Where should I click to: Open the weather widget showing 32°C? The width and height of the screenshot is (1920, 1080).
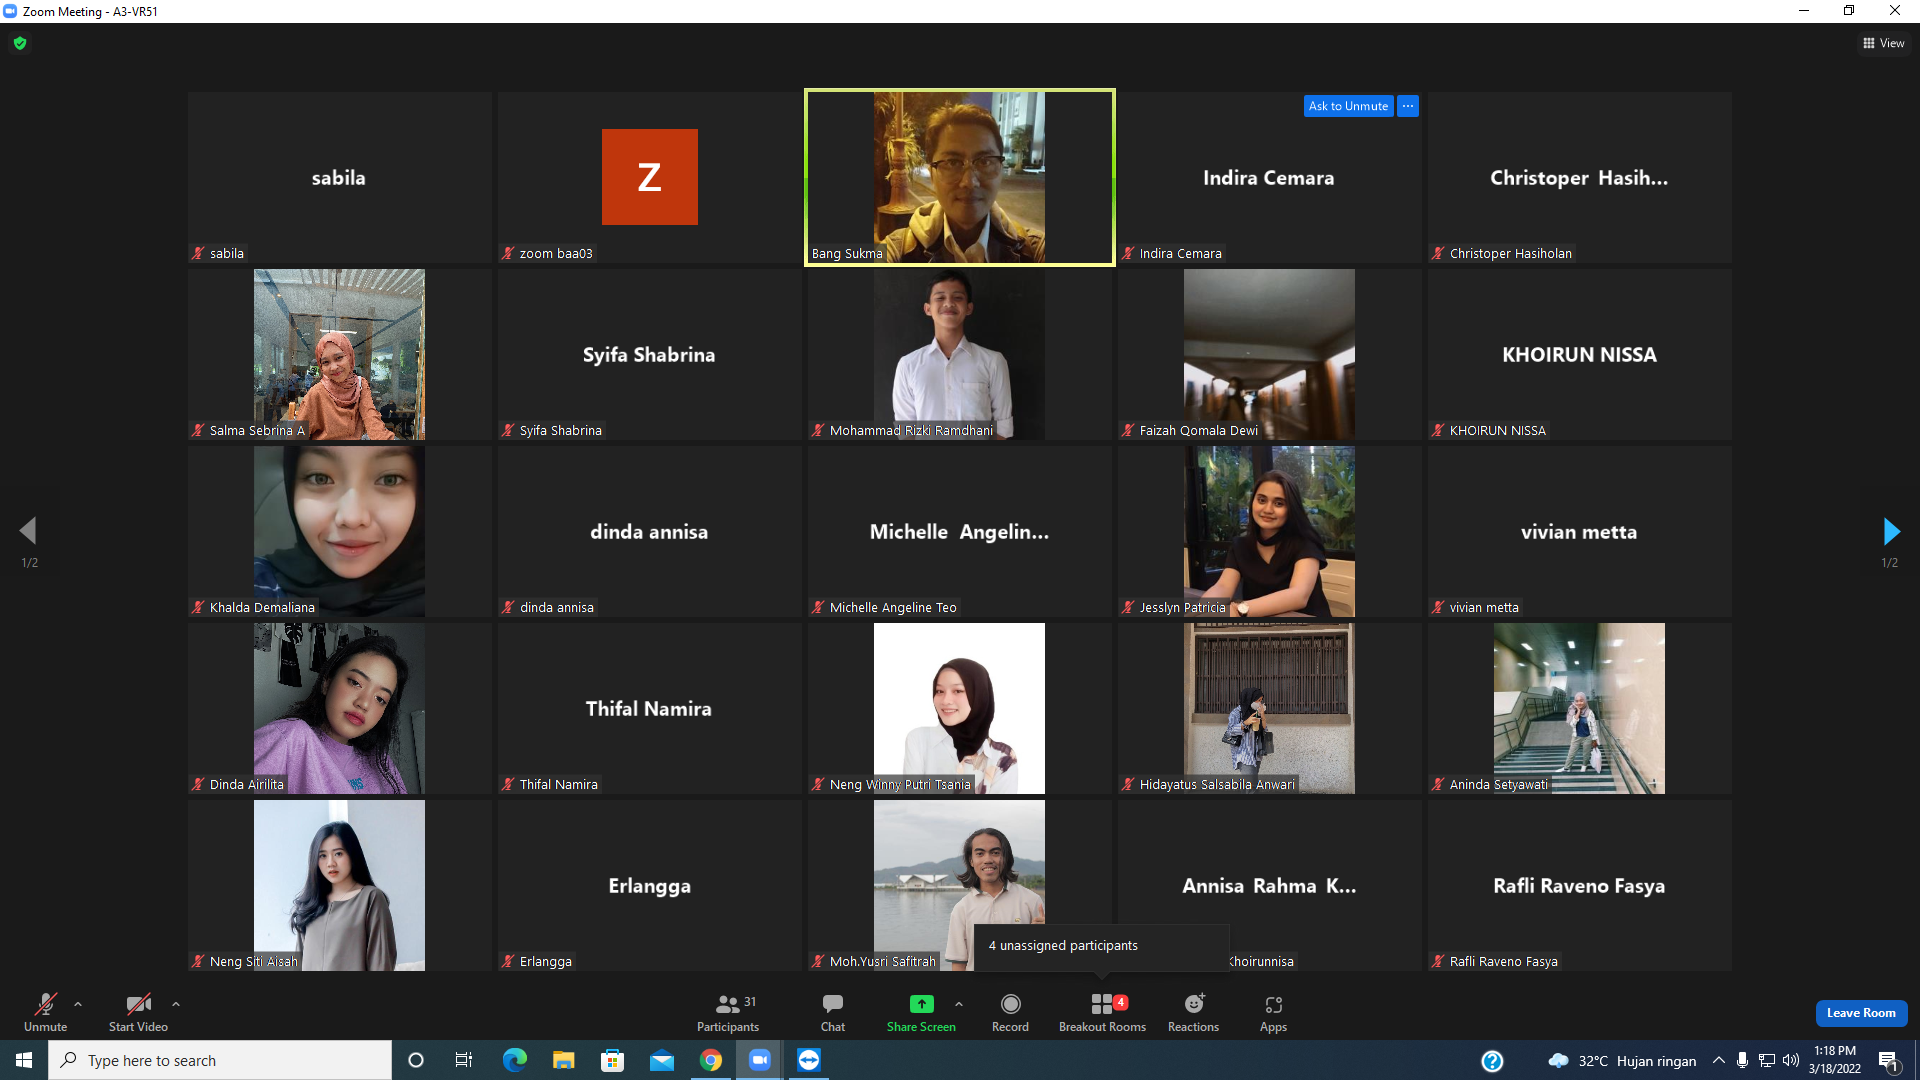pos(1621,1061)
